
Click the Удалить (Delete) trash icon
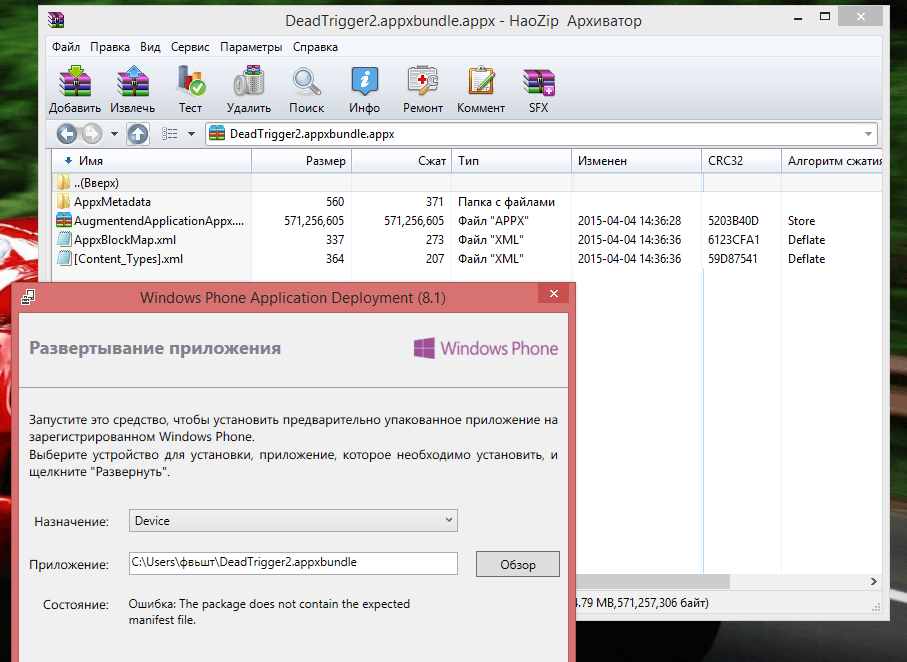pos(249,82)
